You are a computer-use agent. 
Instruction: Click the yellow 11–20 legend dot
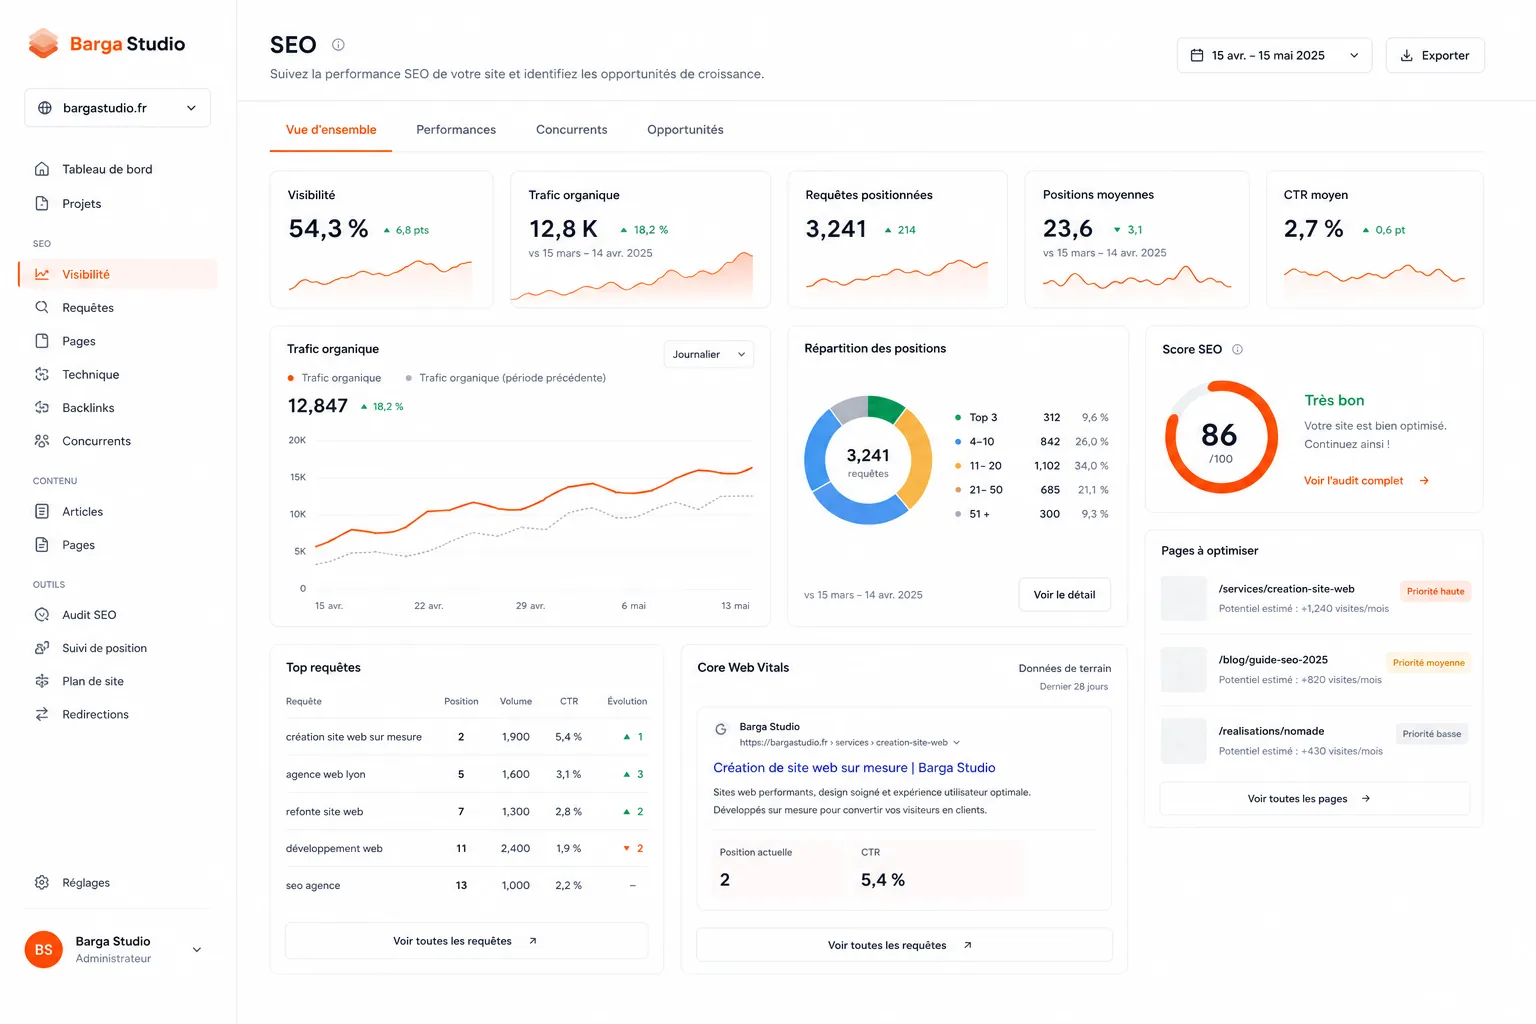(958, 466)
